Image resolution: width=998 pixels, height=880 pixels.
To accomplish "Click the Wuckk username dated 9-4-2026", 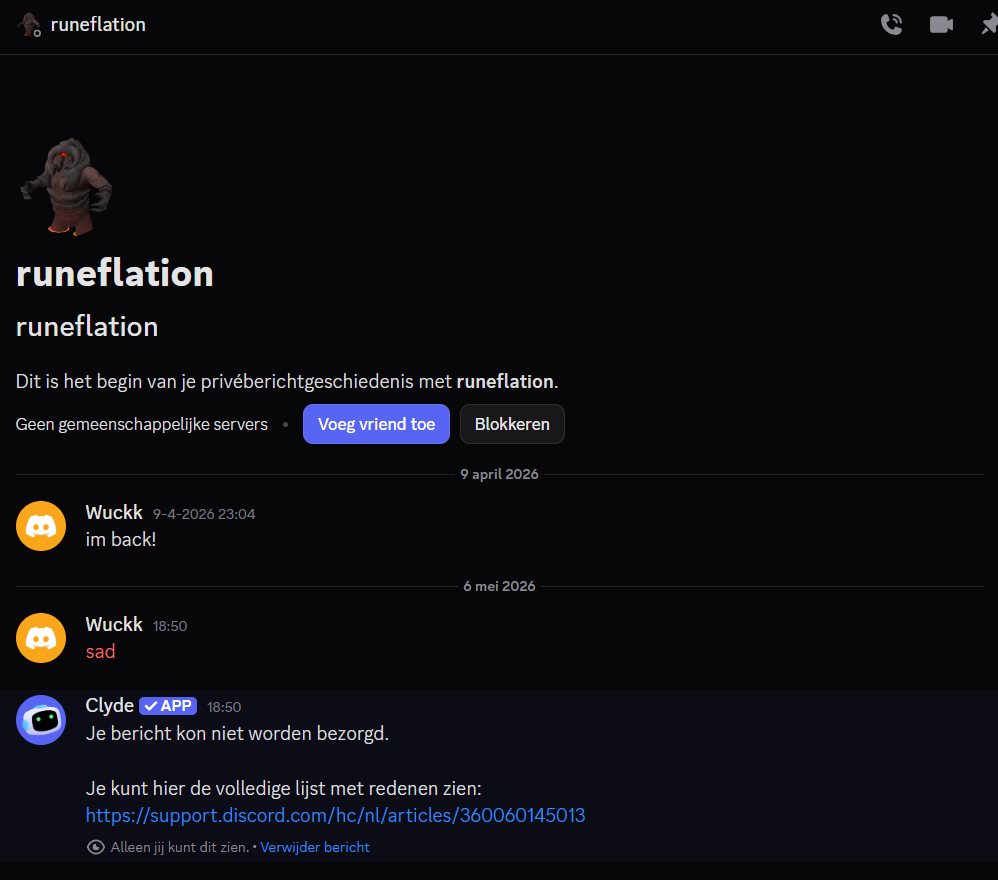I will 114,512.
